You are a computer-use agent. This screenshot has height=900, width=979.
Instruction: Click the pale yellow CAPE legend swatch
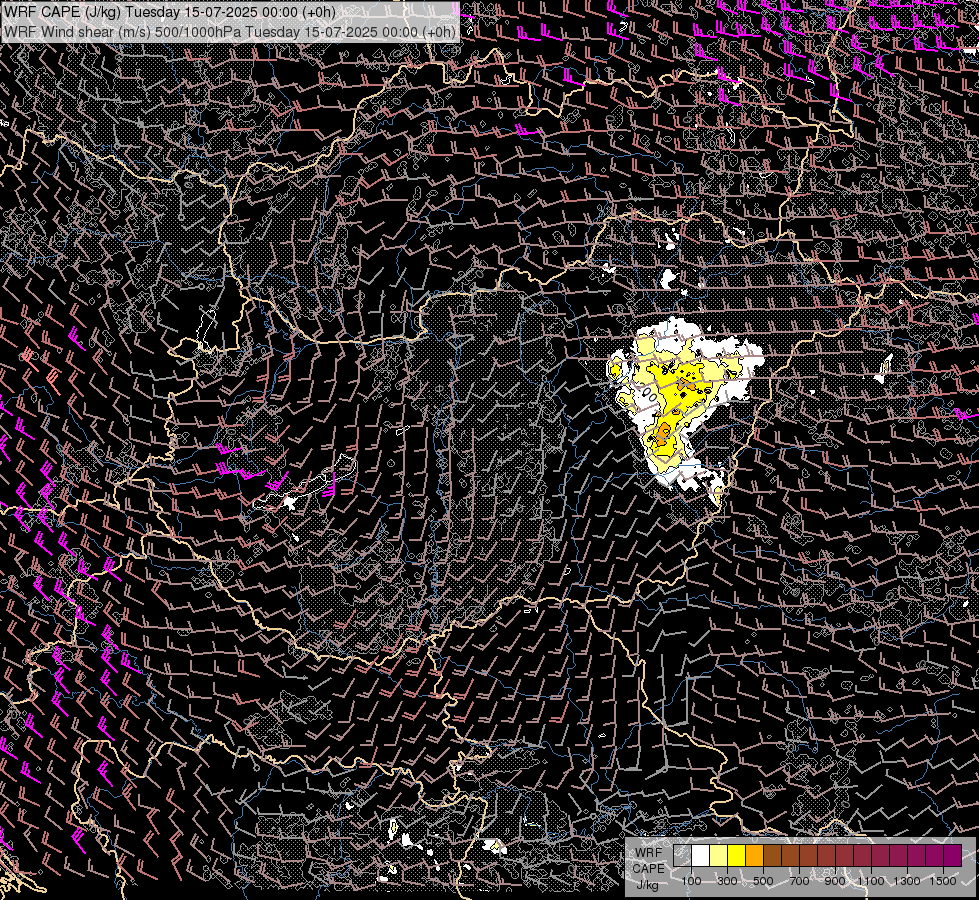coord(719,855)
